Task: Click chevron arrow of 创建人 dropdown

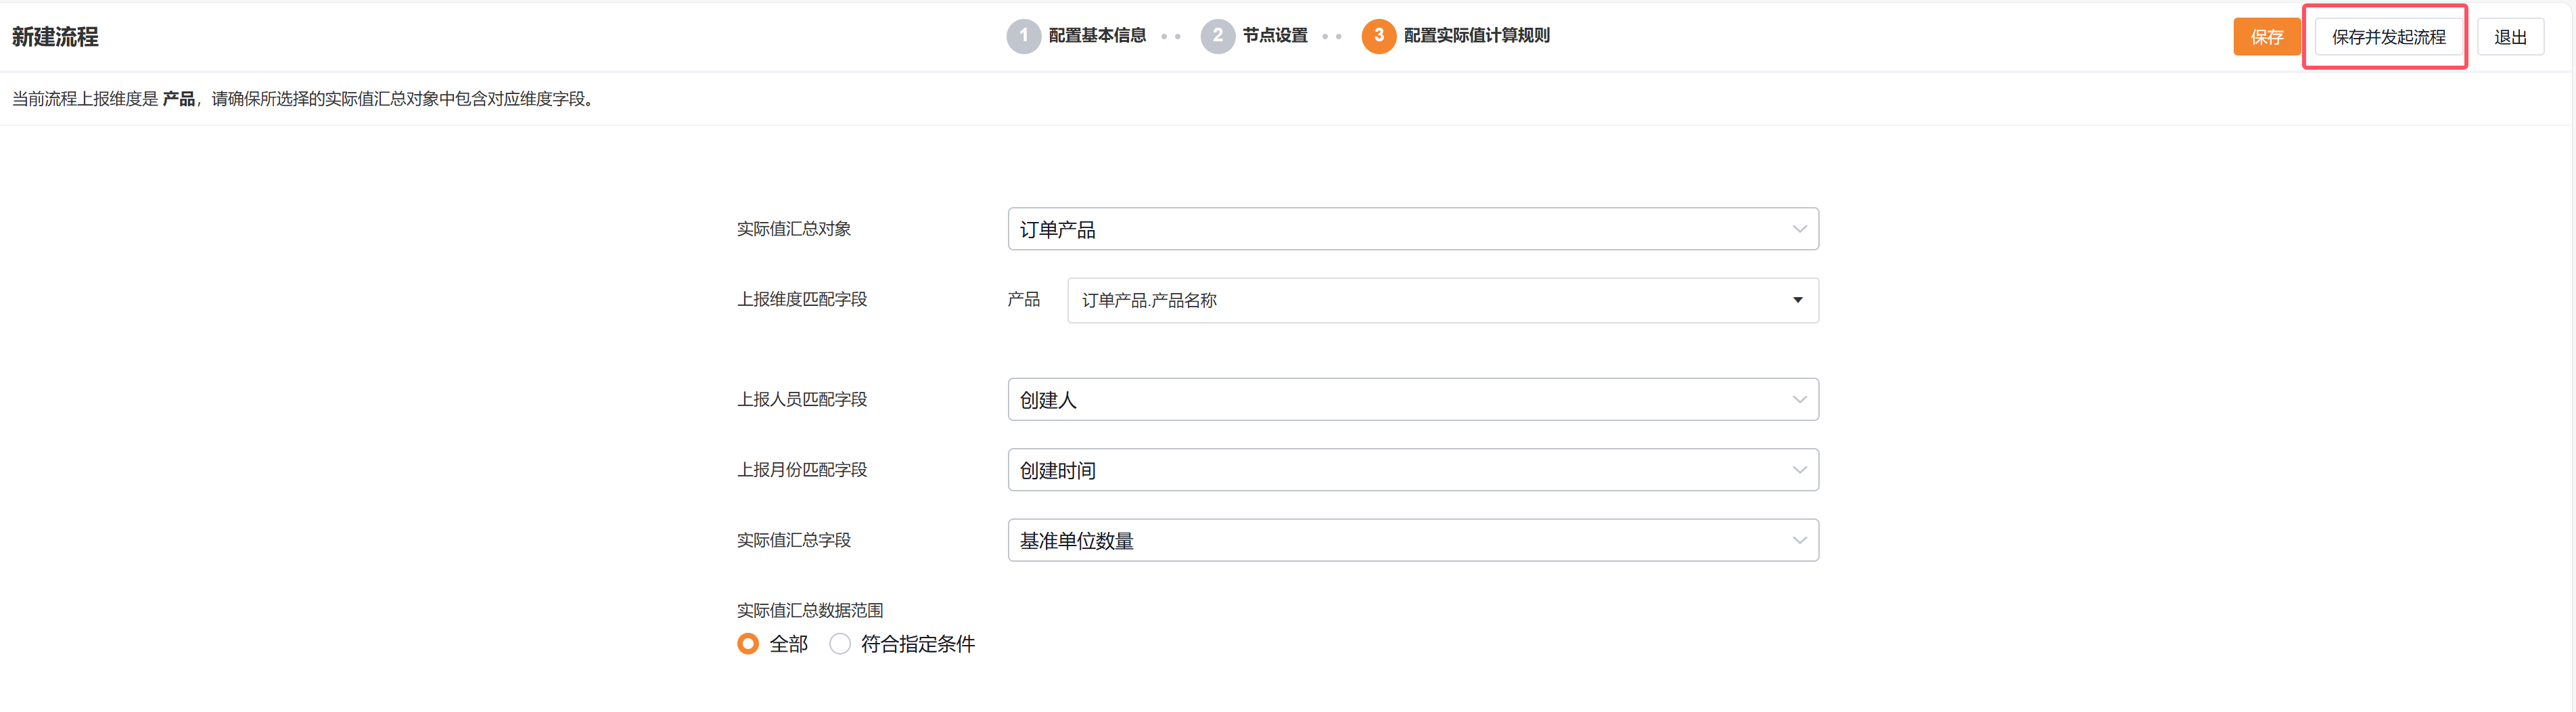Action: pyautogui.click(x=1799, y=400)
